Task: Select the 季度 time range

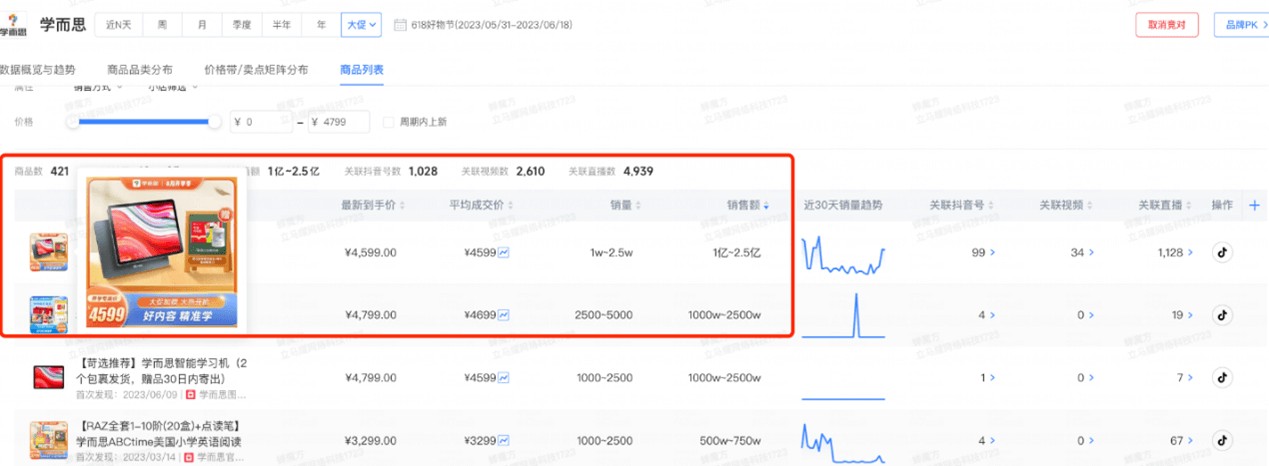Action: (x=241, y=25)
